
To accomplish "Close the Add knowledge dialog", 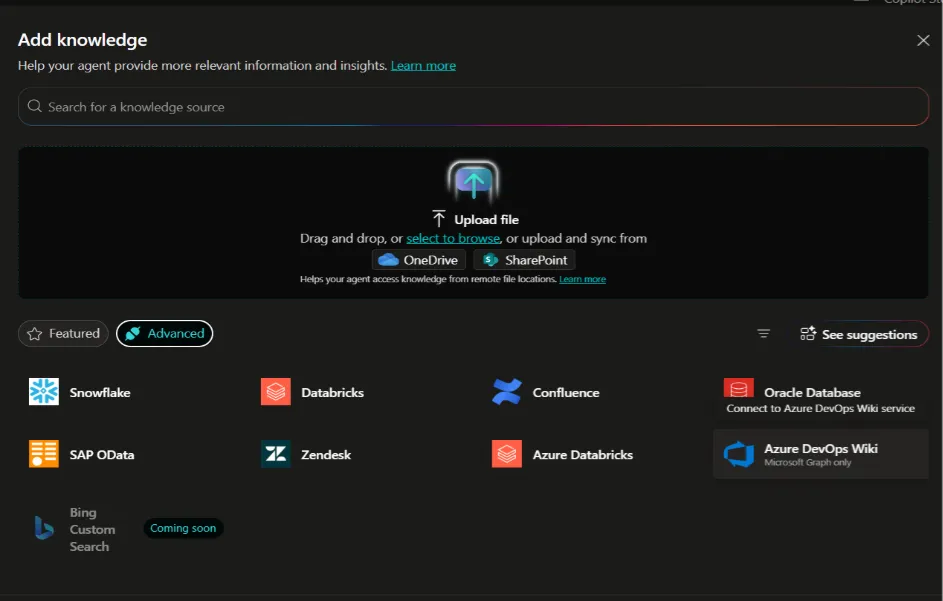I will (x=923, y=40).
